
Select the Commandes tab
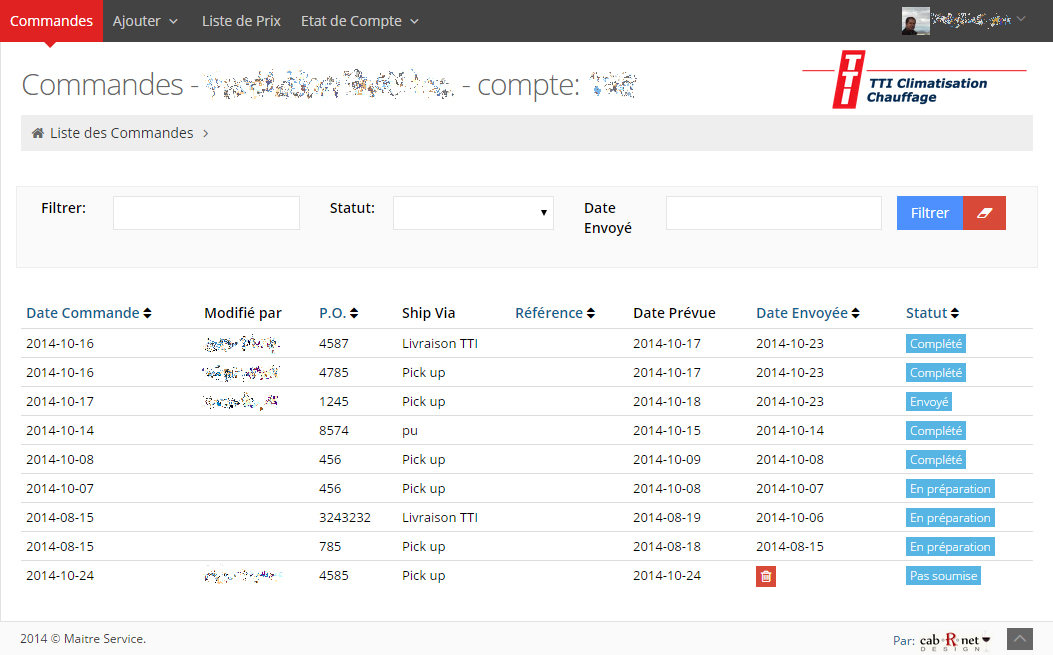(51, 21)
